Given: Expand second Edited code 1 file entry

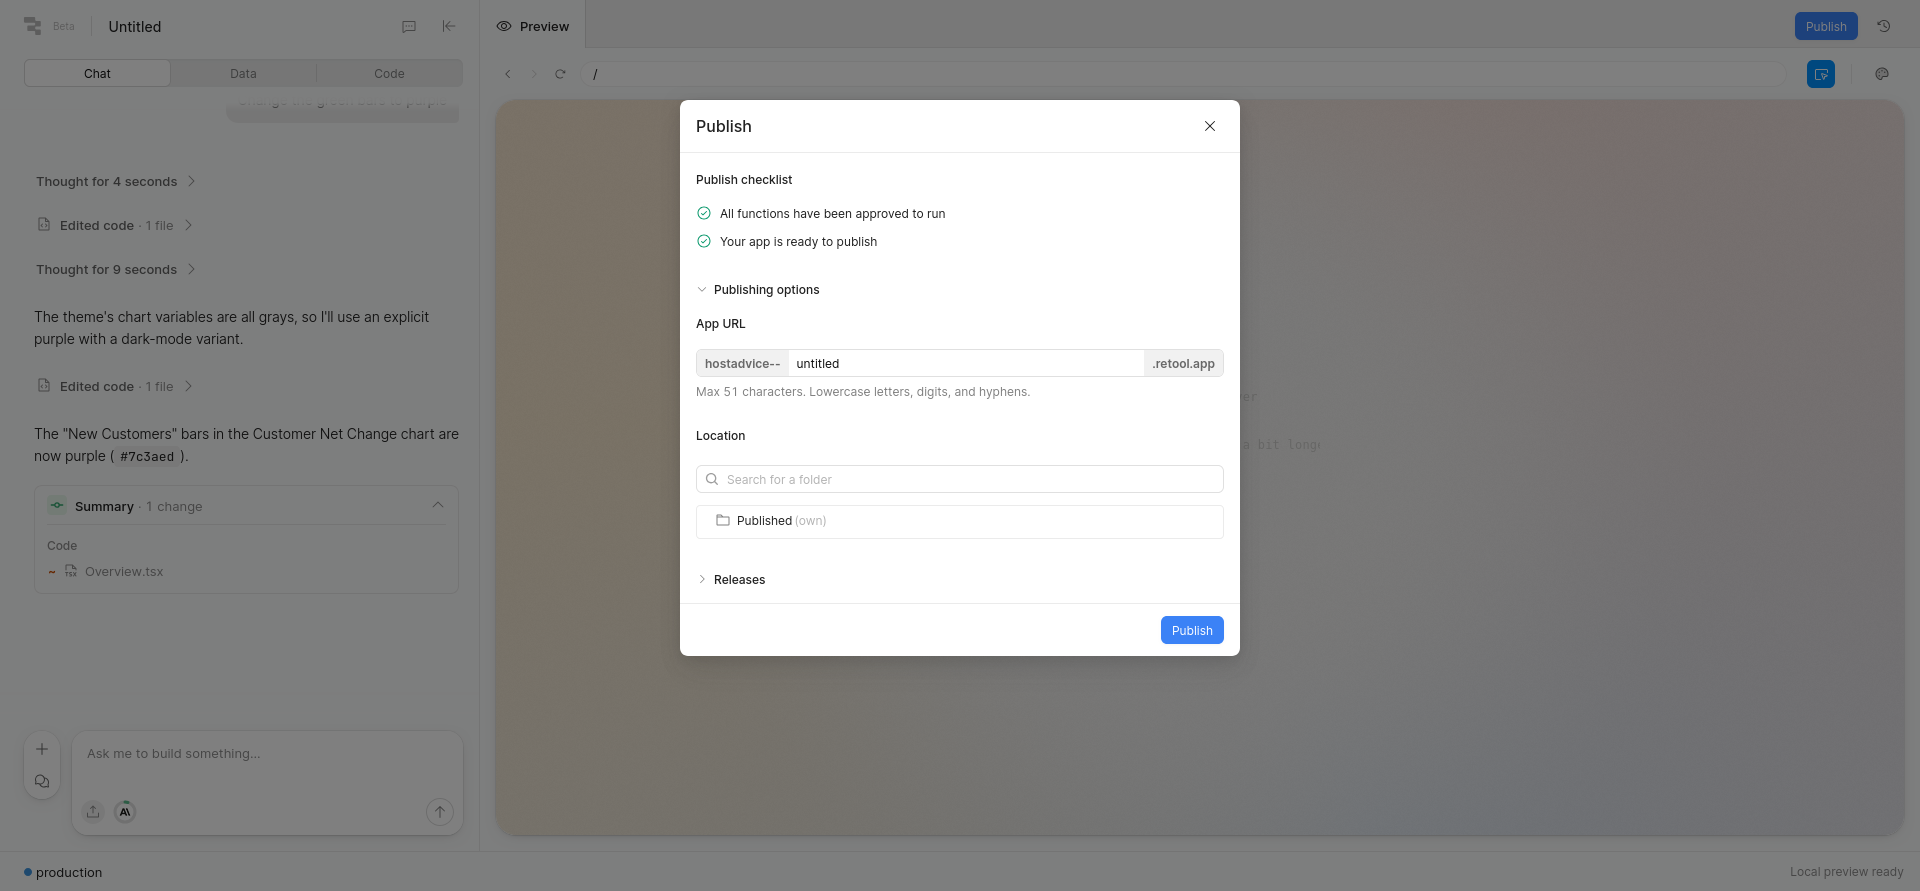Looking at the screenshot, I should 115,387.
